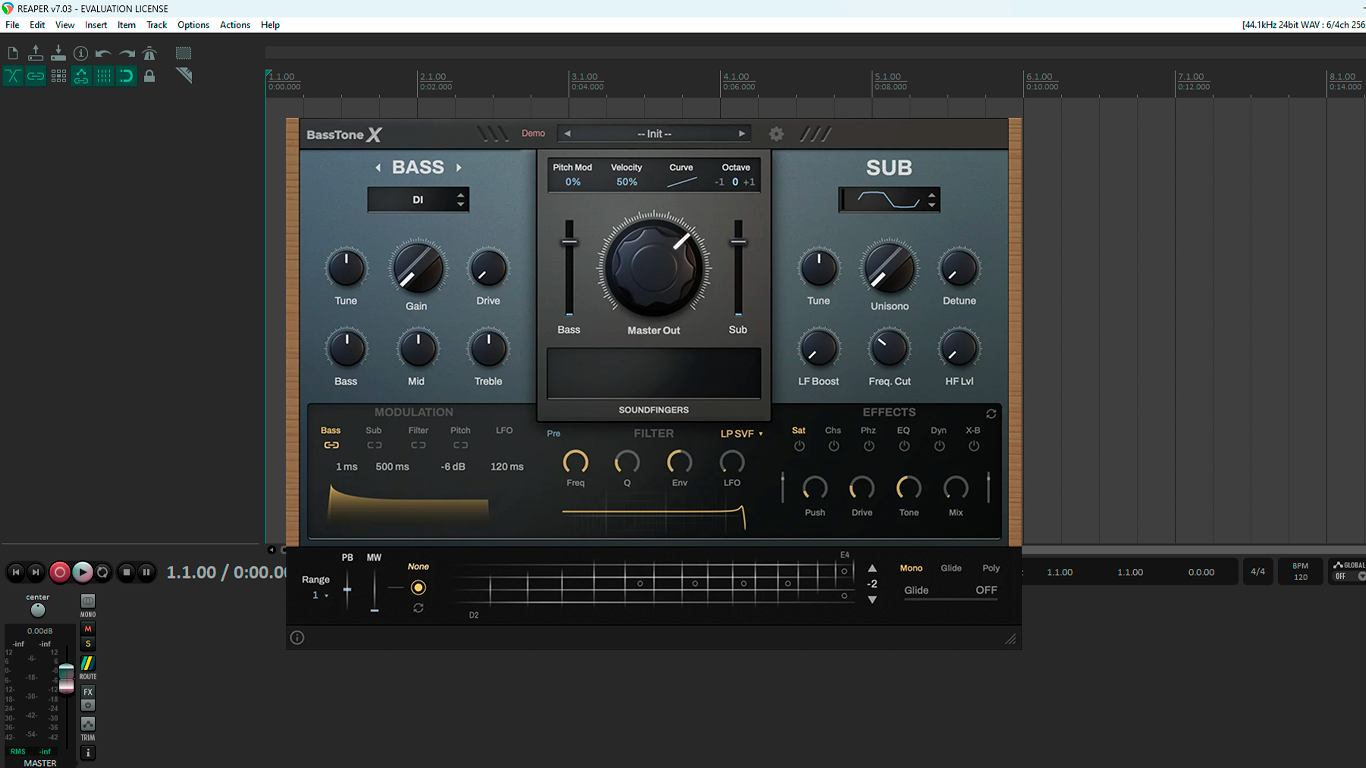Open the LP SVF filter type dropdown

point(742,434)
